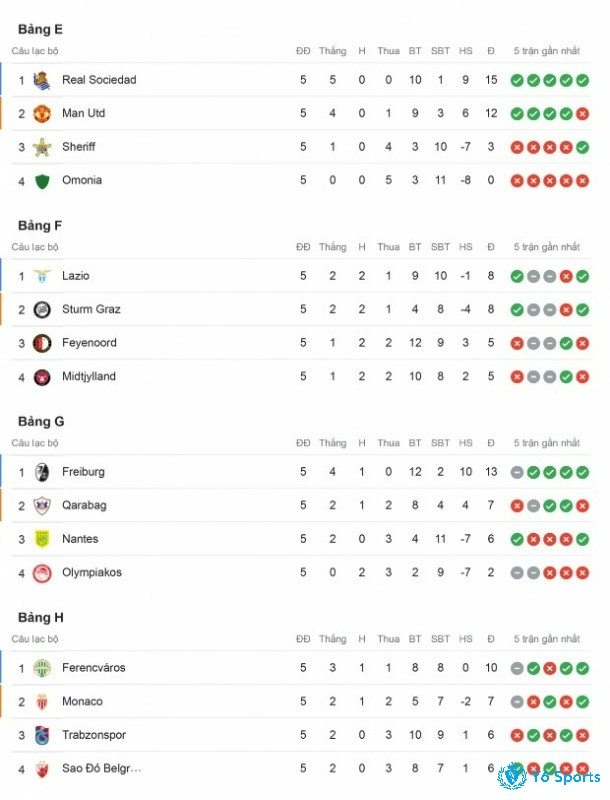Click the Trabzonspor club crest
The height and width of the screenshot is (800, 610).
[42, 735]
